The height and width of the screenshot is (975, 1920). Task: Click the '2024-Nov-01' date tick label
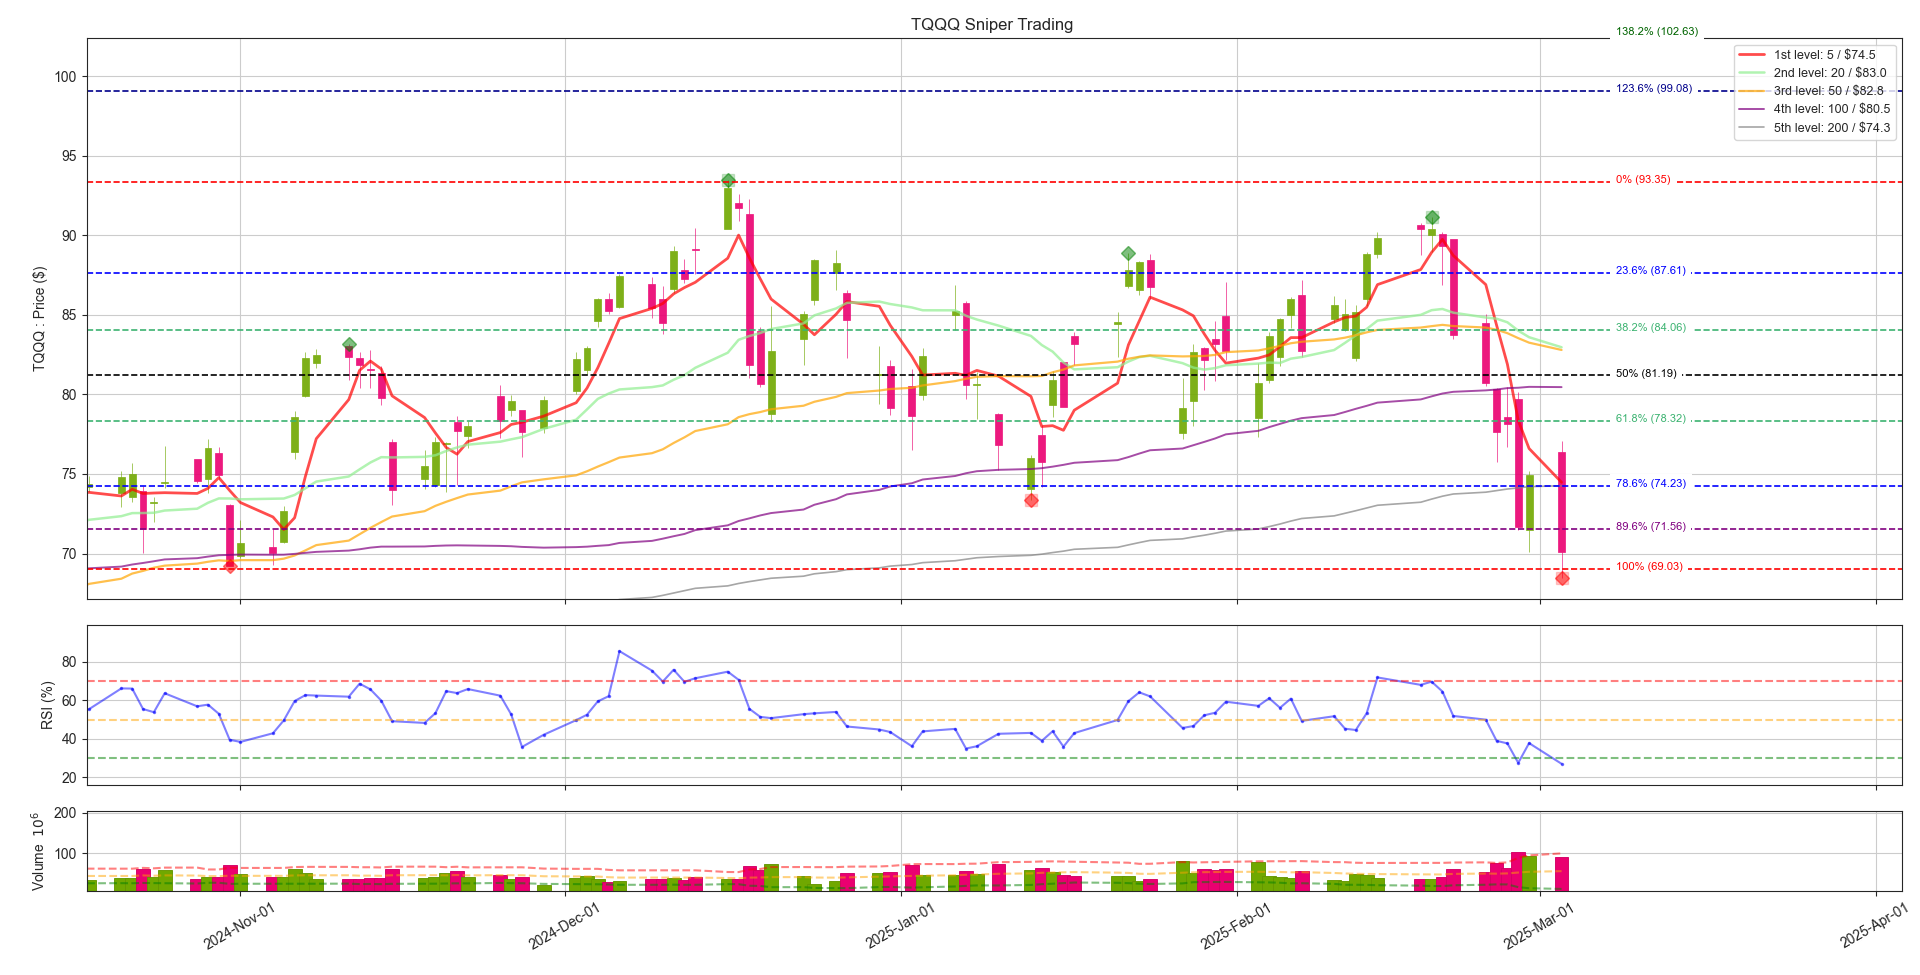pos(240,925)
